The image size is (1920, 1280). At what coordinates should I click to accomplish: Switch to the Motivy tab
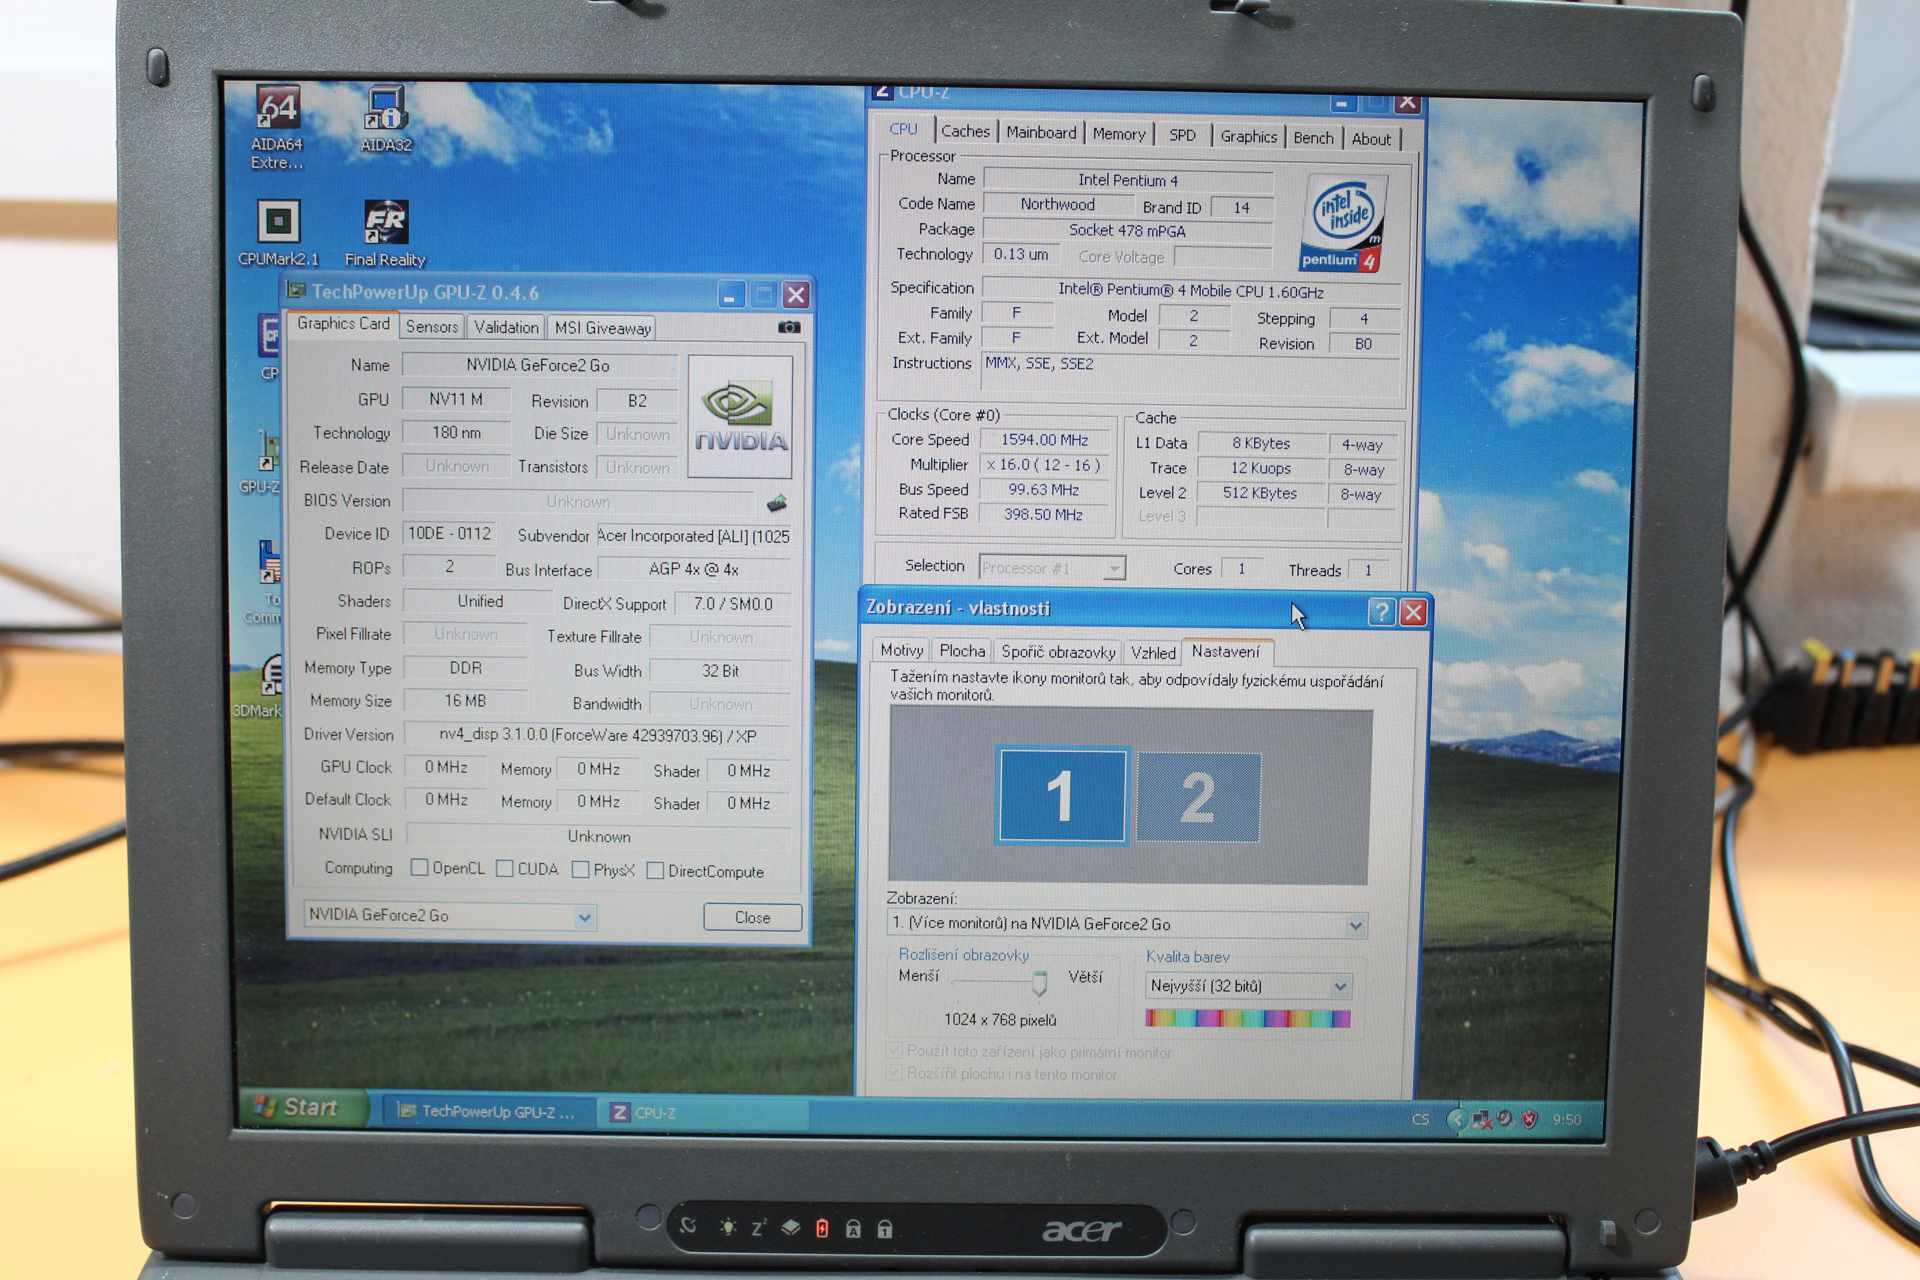pyautogui.click(x=901, y=650)
